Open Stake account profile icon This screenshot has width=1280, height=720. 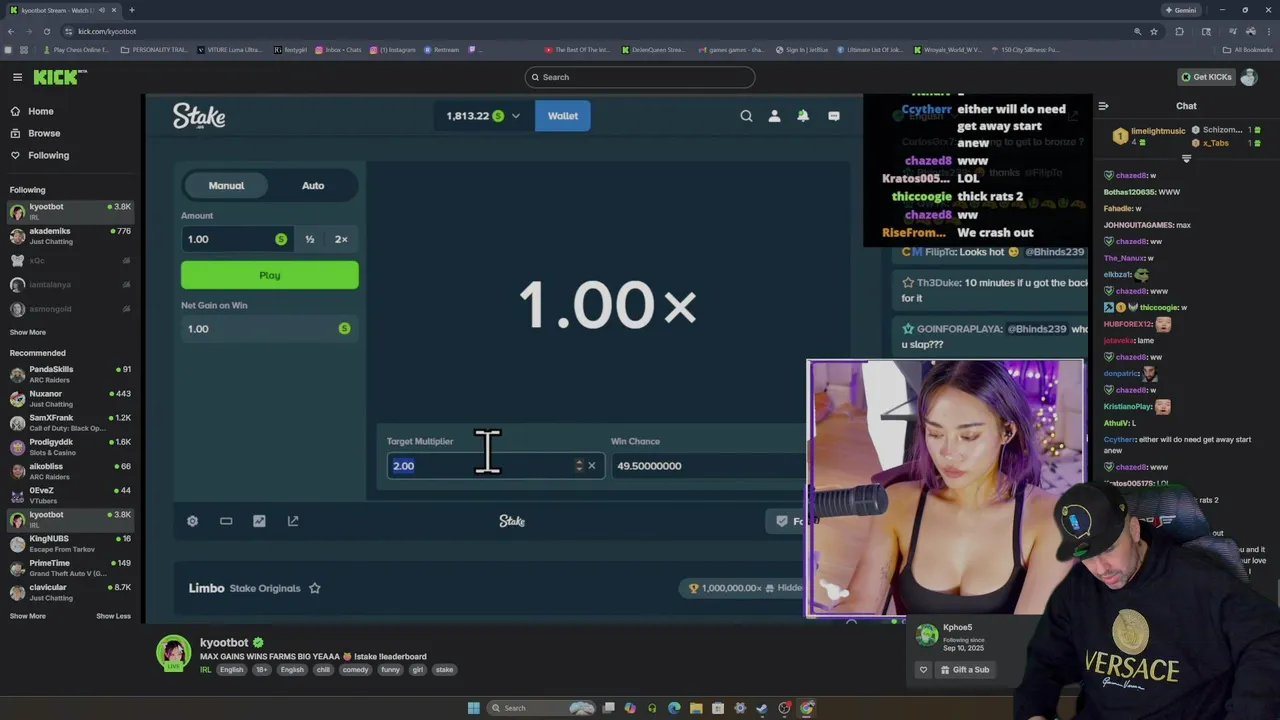pos(774,116)
